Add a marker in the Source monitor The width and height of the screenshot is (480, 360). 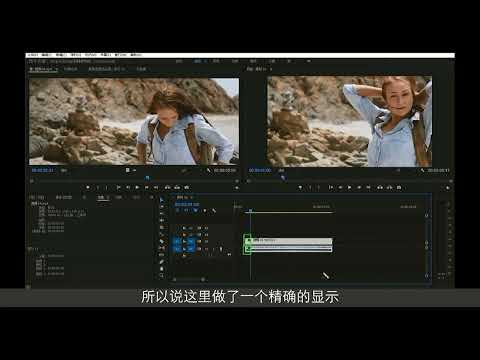coord(88,188)
